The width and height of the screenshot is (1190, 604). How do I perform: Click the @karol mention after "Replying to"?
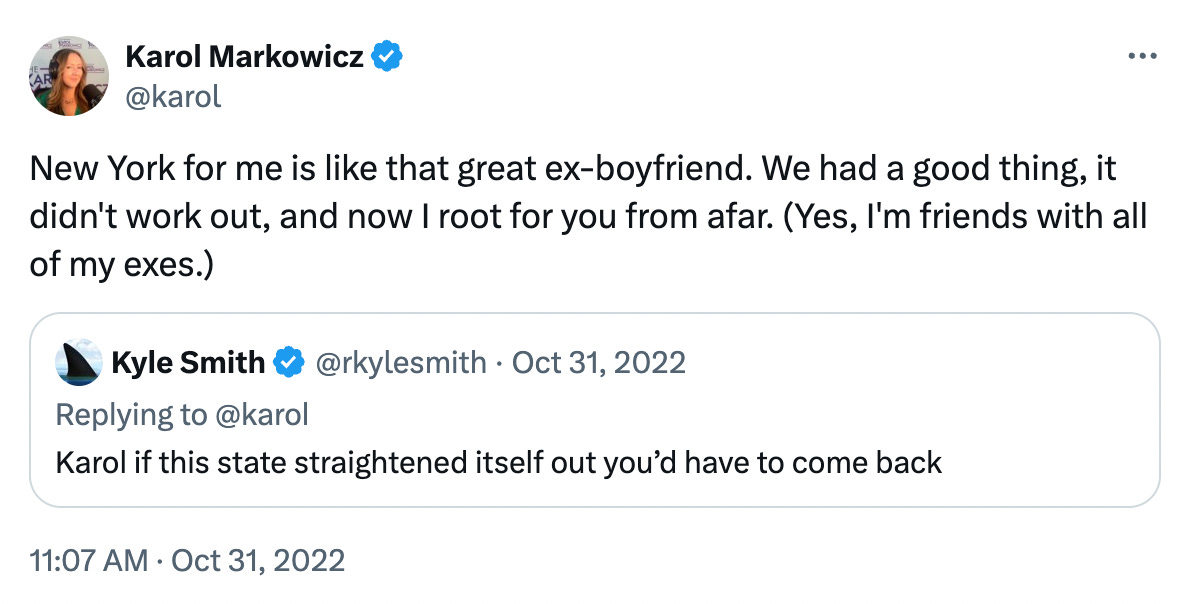pos(263,414)
